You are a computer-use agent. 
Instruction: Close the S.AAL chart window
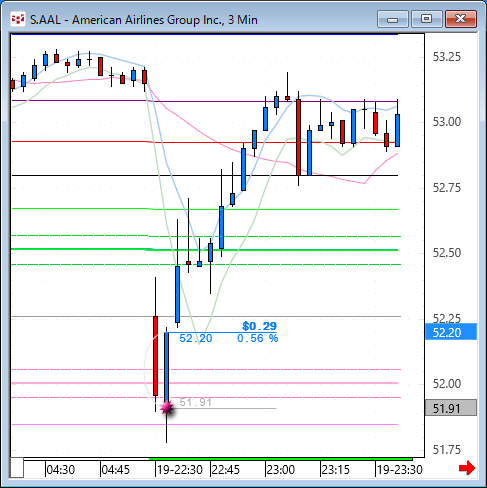[461, 19]
